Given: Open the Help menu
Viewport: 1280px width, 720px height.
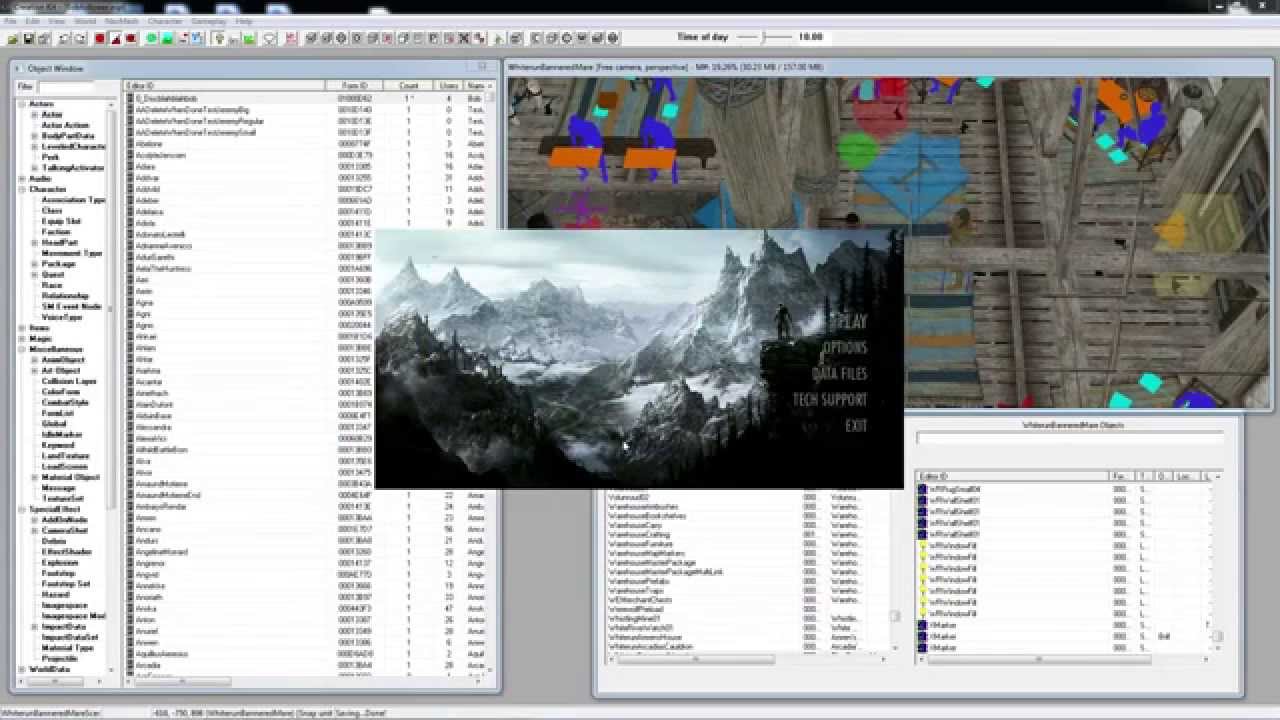Looking at the screenshot, I should click(244, 21).
